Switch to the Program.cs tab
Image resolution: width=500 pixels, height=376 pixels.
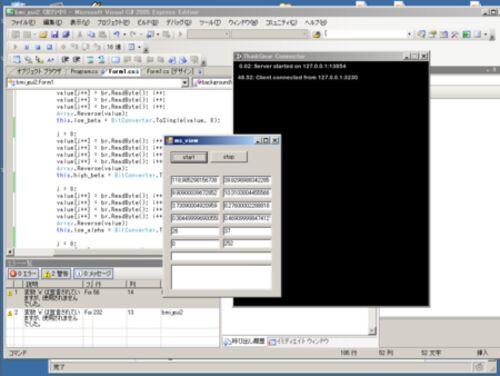[84, 71]
